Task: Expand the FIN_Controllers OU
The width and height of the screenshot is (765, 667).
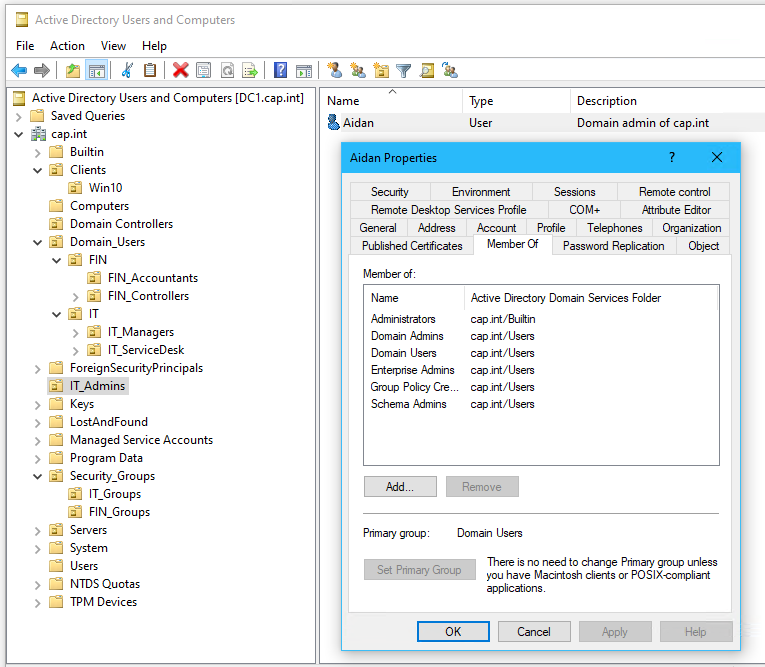Action: coord(75,297)
